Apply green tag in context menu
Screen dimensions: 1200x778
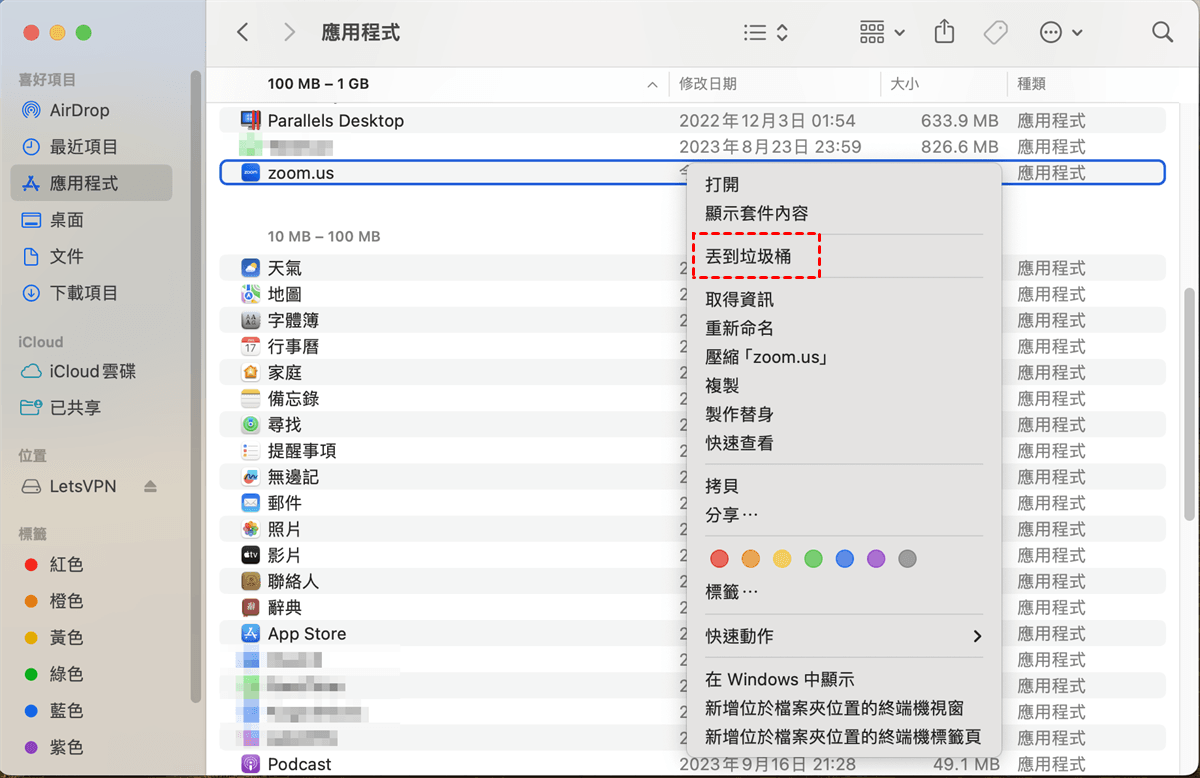[813, 559]
